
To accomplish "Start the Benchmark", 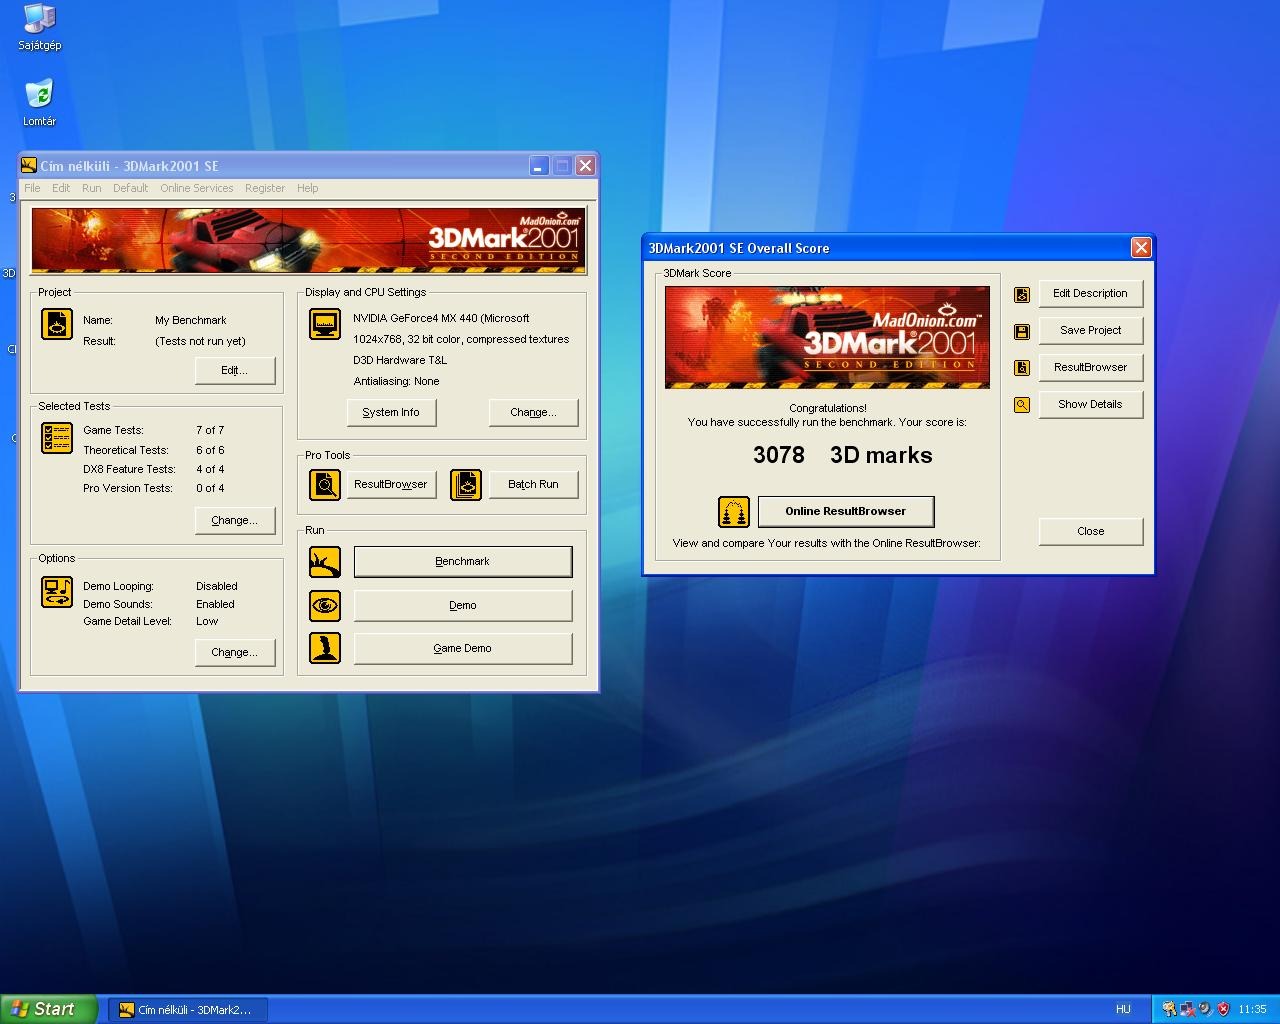I will point(463,561).
